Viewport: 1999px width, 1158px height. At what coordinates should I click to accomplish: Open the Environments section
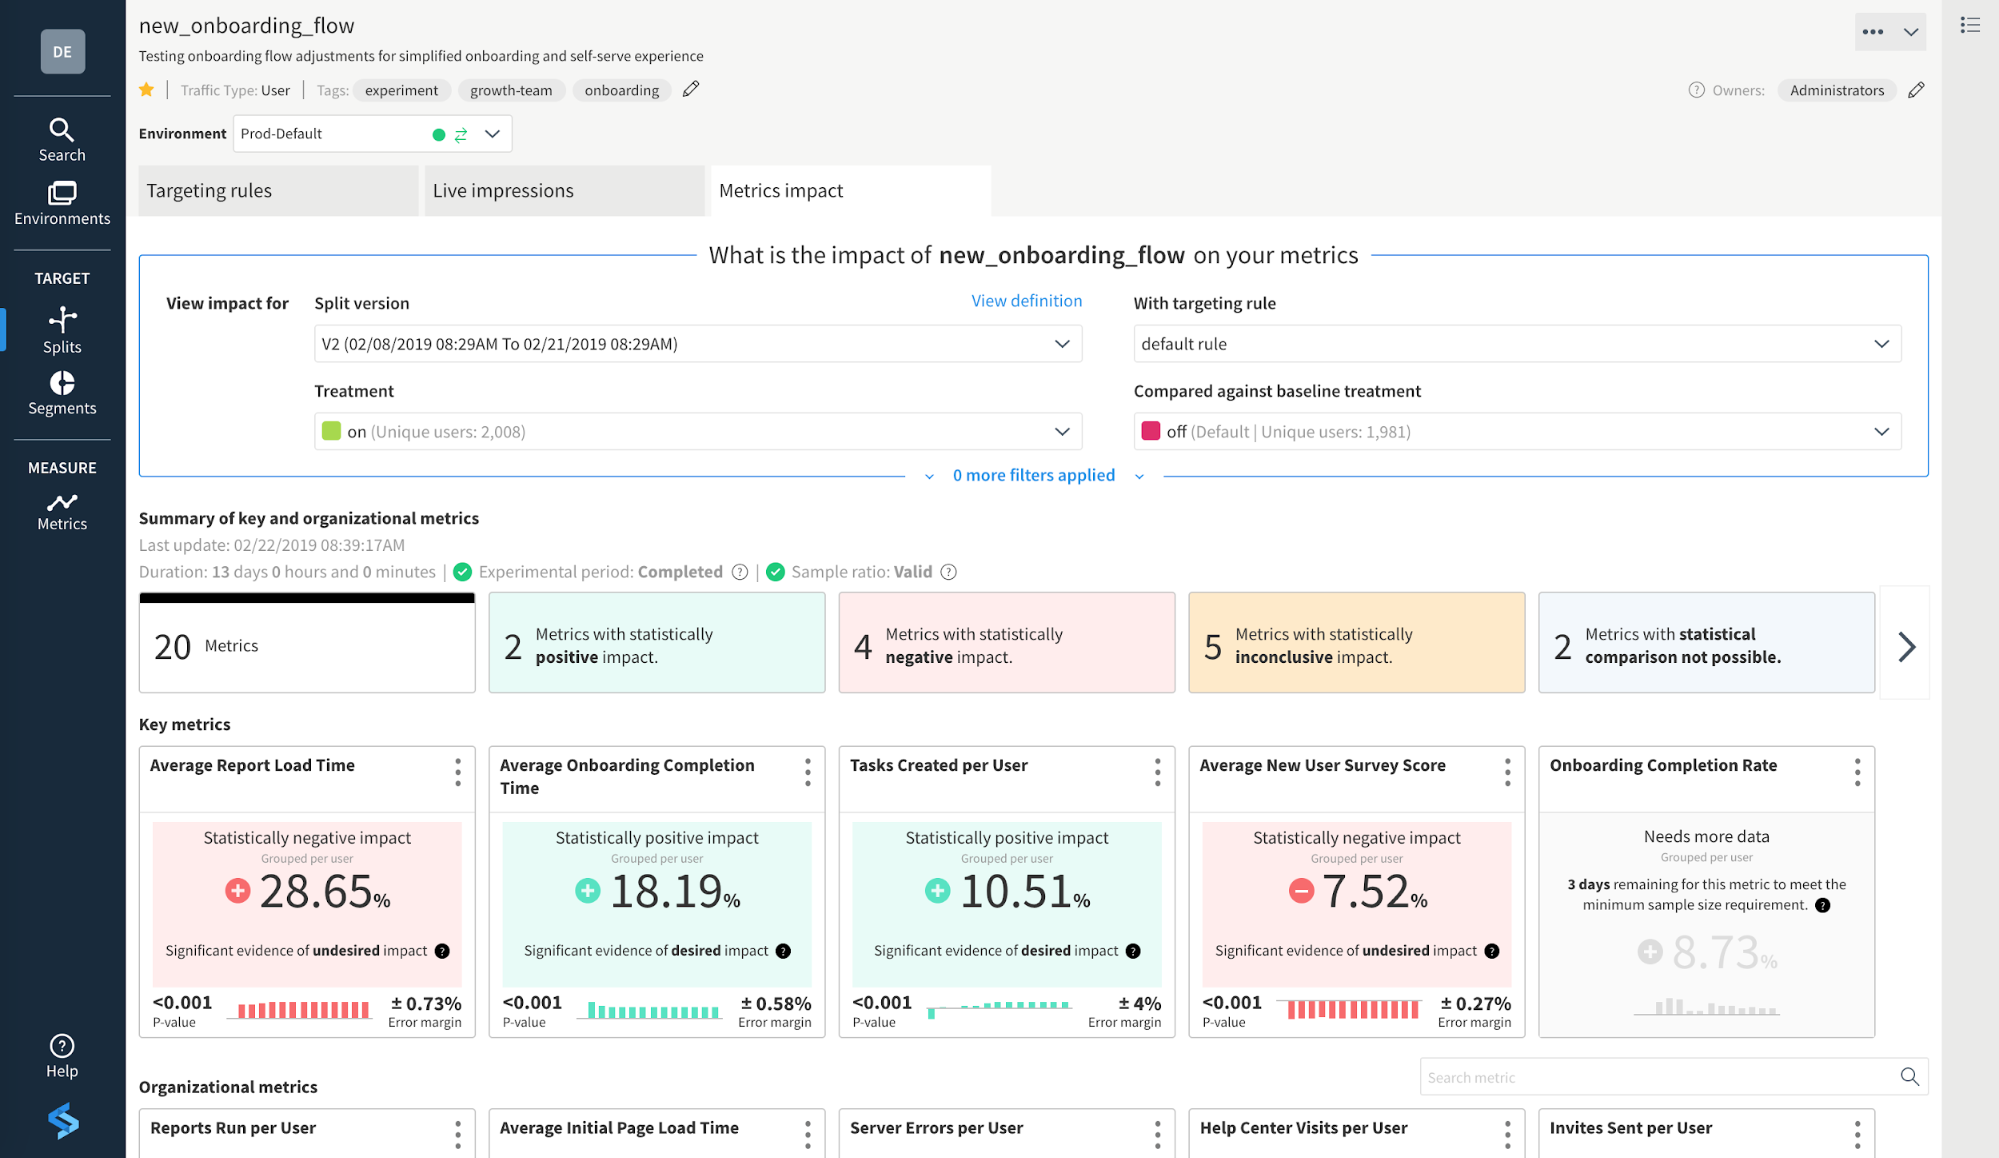(x=62, y=203)
